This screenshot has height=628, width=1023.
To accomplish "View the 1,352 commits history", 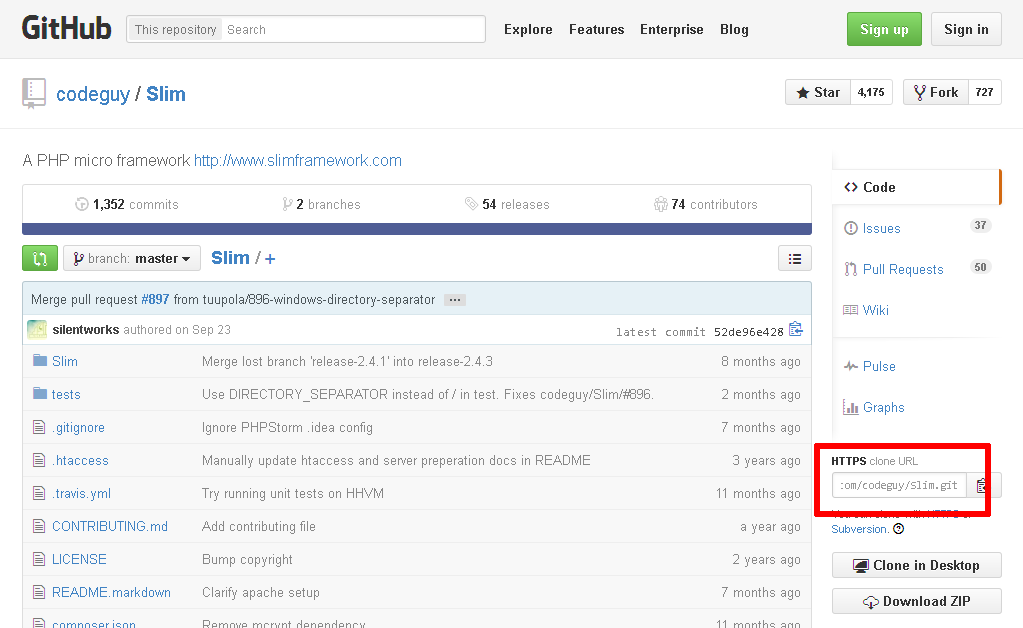I will pos(127,204).
